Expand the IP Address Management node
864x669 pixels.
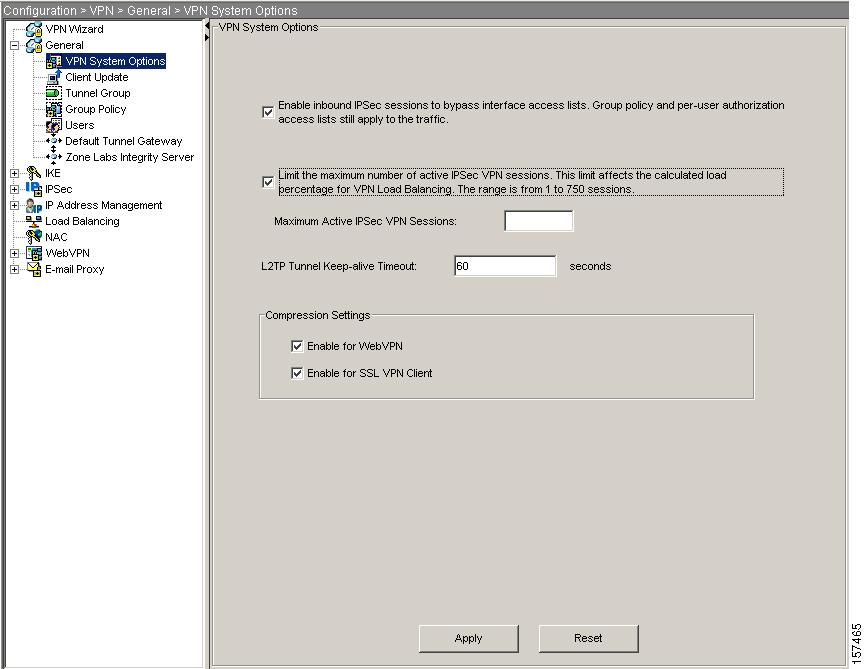pos(14,205)
